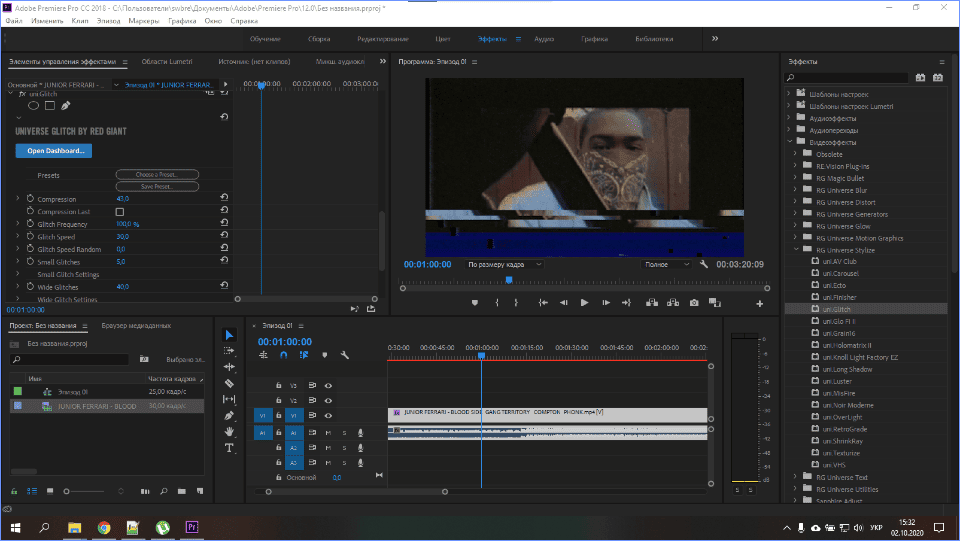The height and width of the screenshot is (541, 960).
Task: Click Mark In button in Program monitor
Action: click(497, 302)
